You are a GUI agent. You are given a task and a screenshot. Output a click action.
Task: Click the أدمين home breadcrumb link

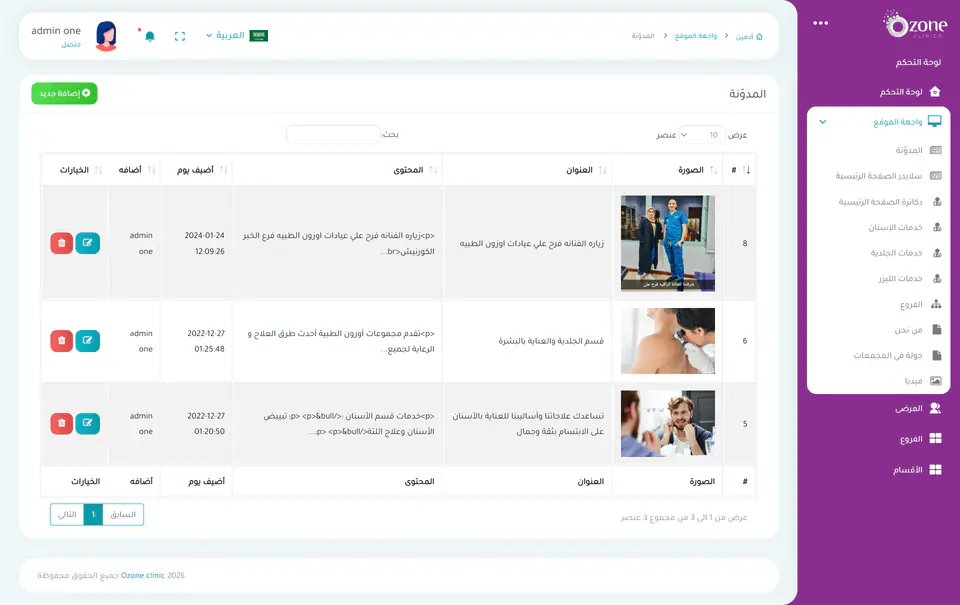749,36
